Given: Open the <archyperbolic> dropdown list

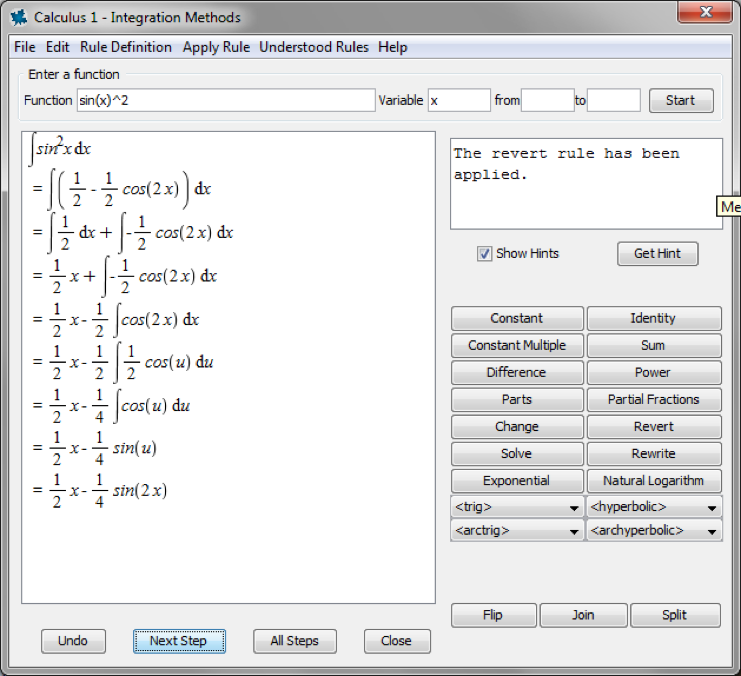Looking at the screenshot, I should 654,531.
